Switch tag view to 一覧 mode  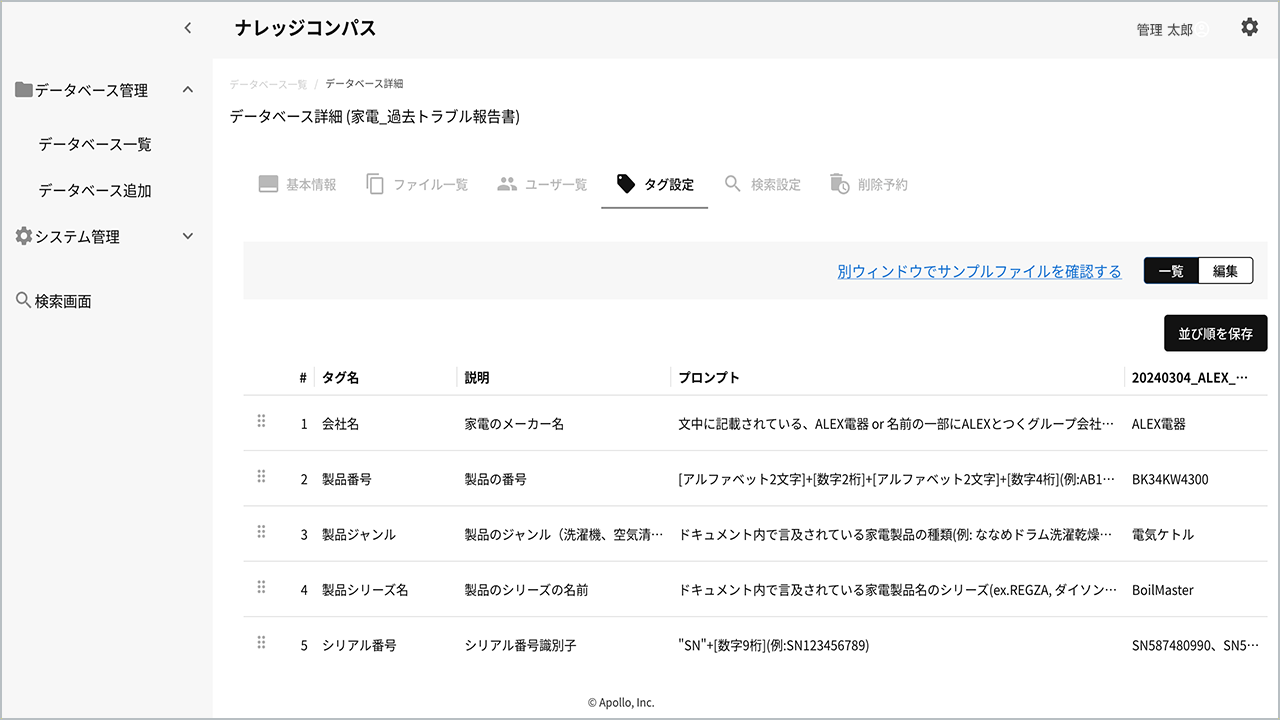pyautogui.click(x=1171, y=271)
